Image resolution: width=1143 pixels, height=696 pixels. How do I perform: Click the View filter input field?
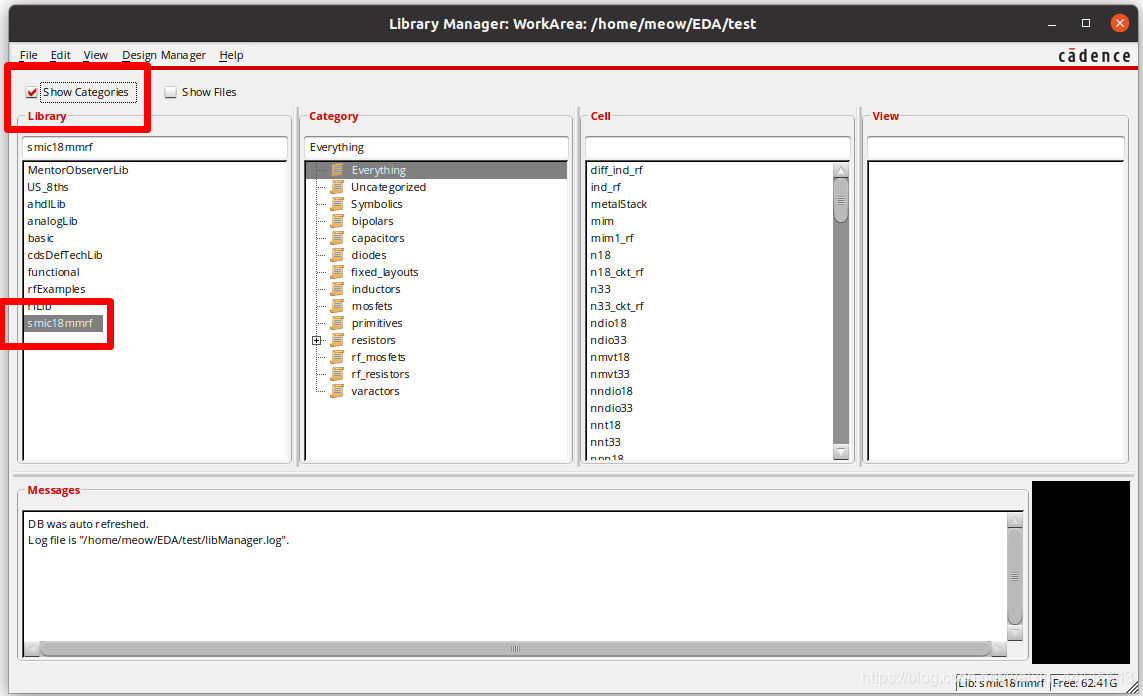click(996, 148)
